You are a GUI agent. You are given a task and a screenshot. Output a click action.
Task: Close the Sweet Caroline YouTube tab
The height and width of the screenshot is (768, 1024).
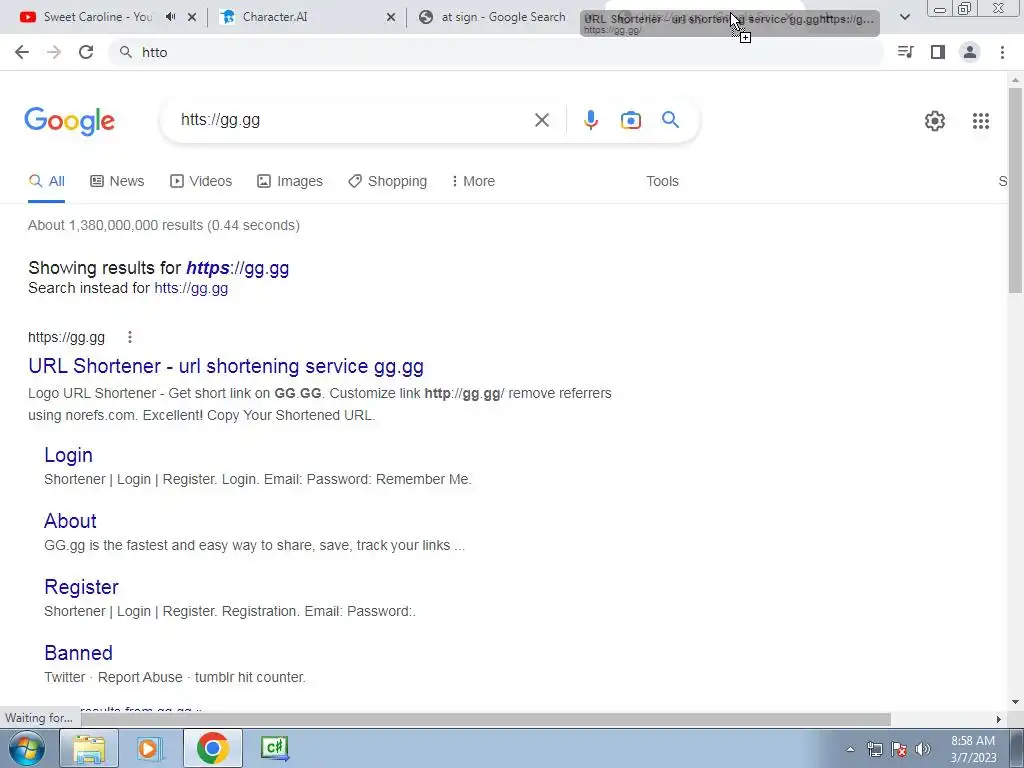[192, 17]
